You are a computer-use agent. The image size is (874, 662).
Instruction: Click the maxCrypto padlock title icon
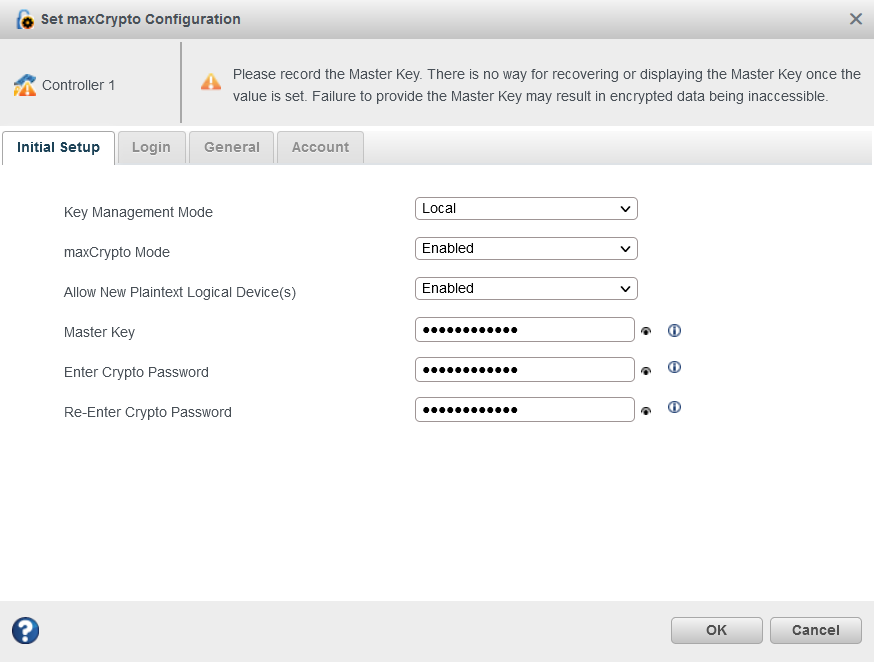[x=25, y=19]
